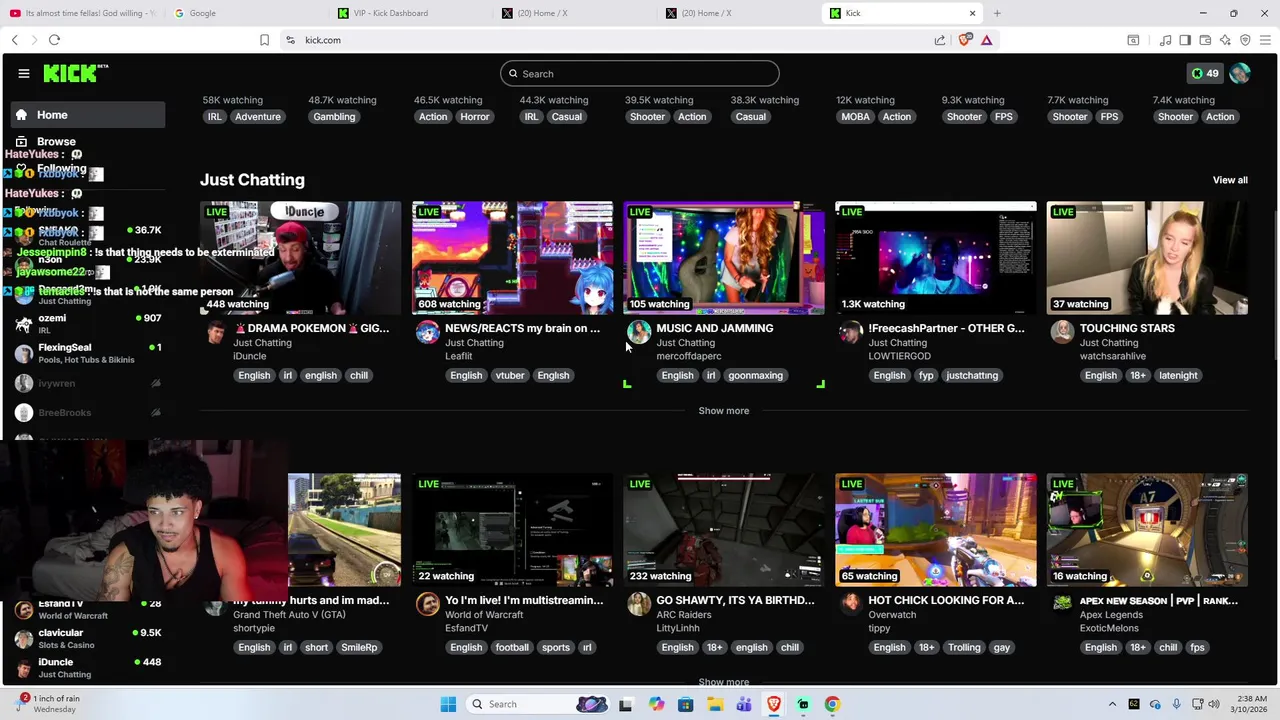Bookmark this page via the bookmark icon
1280x720 pixels.
click(264, 40)
